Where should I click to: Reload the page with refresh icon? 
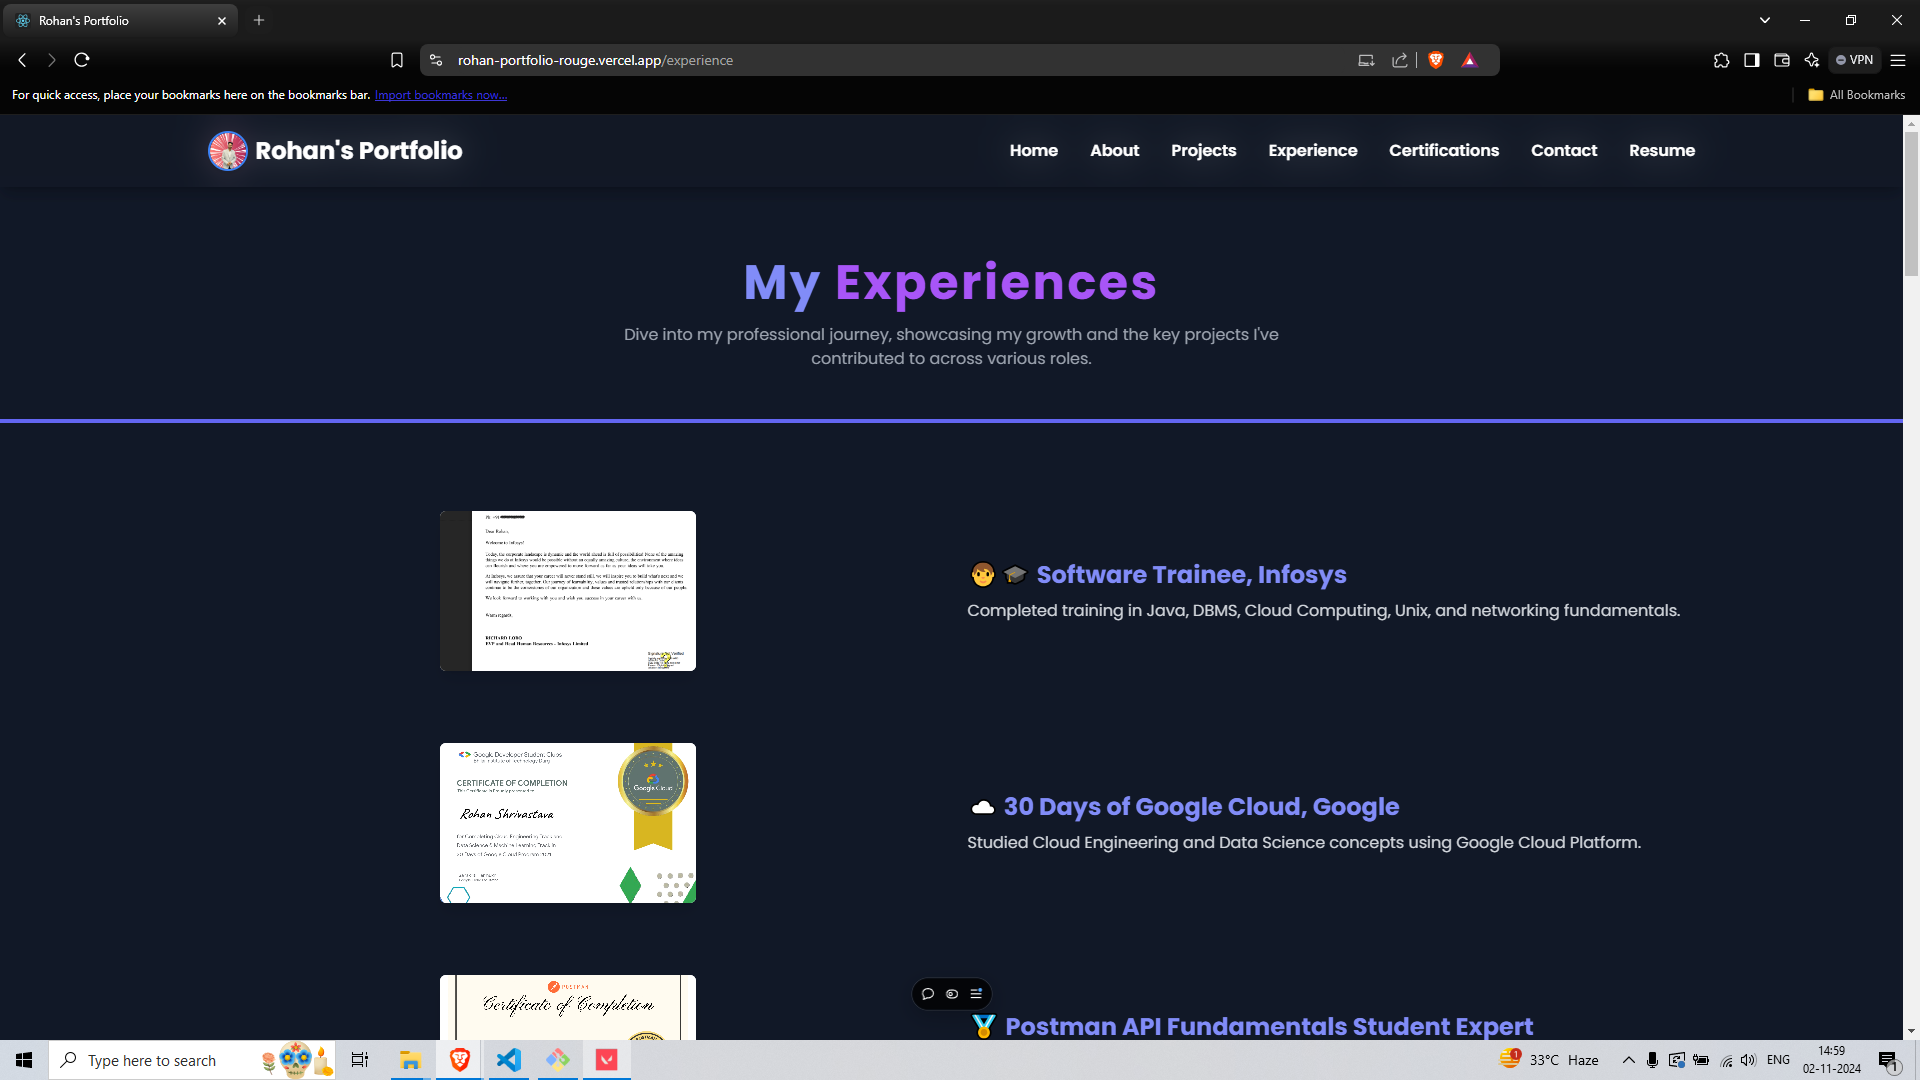(x=82, y=60)
